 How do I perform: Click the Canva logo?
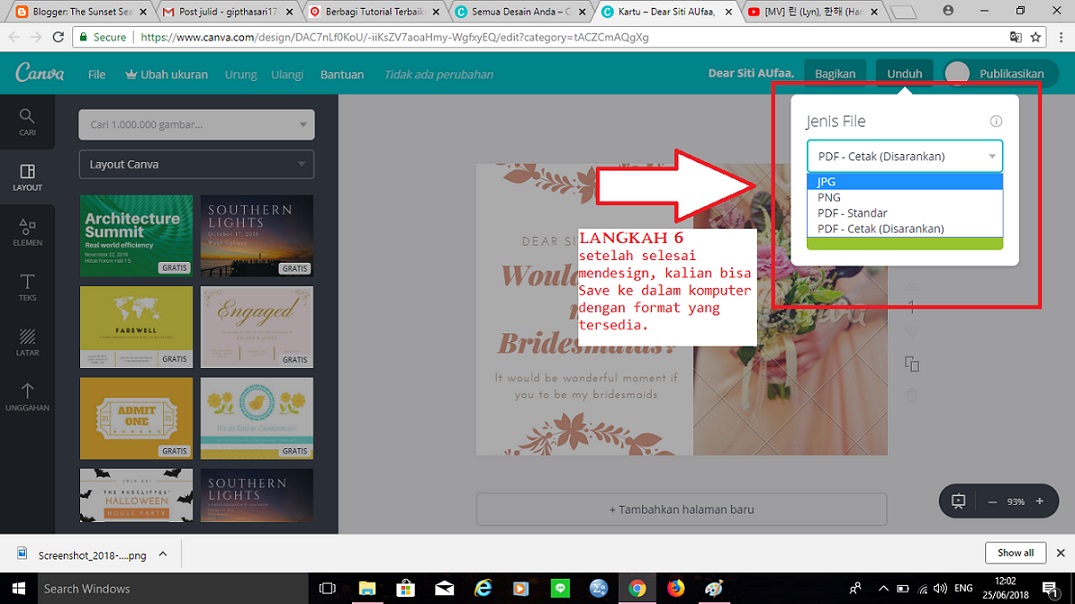coord(40,73)
